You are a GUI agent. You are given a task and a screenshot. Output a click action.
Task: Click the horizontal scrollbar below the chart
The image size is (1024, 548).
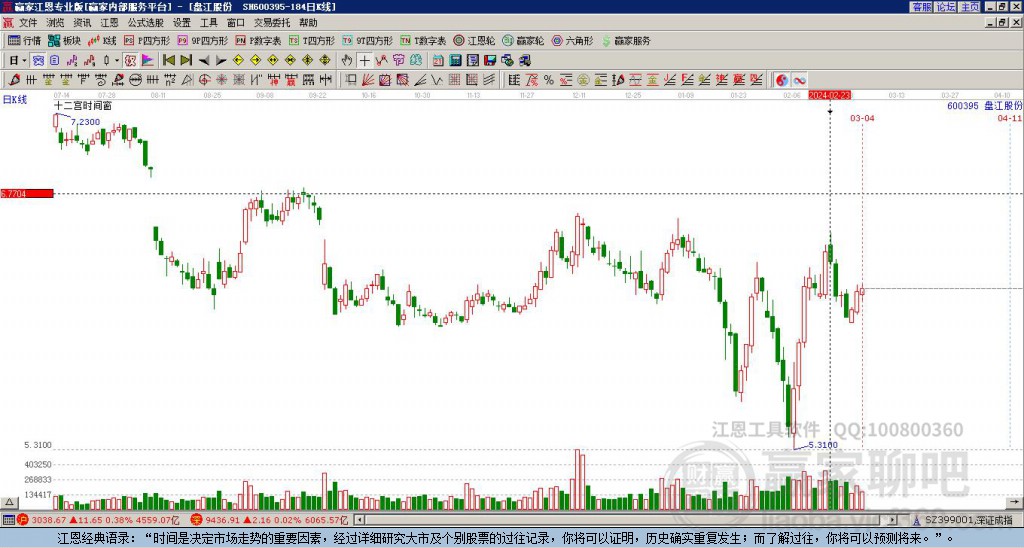630,520
